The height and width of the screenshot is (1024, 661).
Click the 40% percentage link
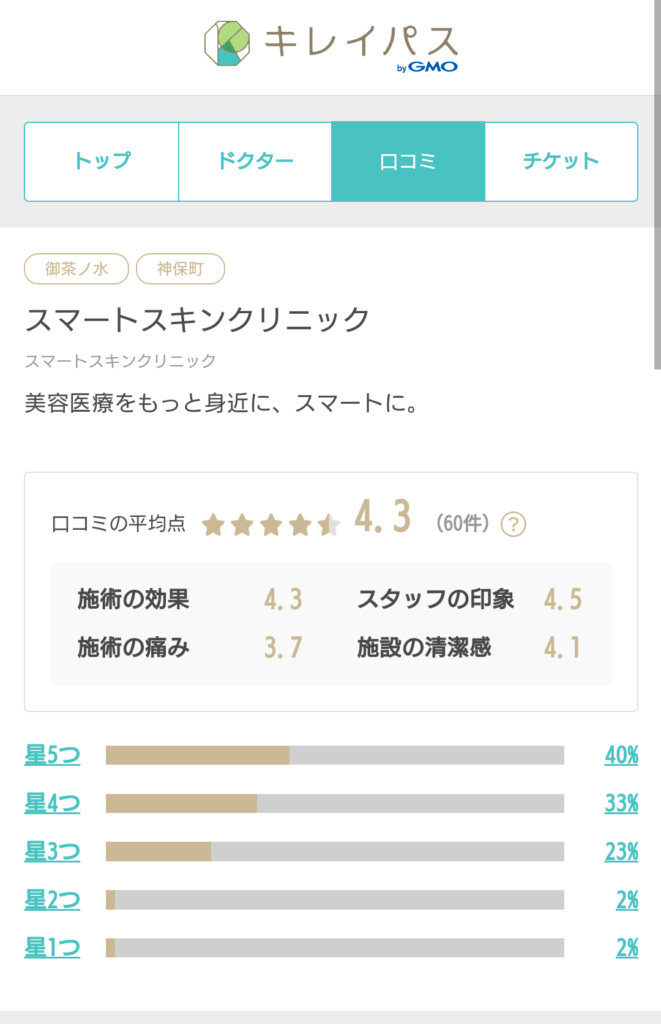(x=621, y=755)
